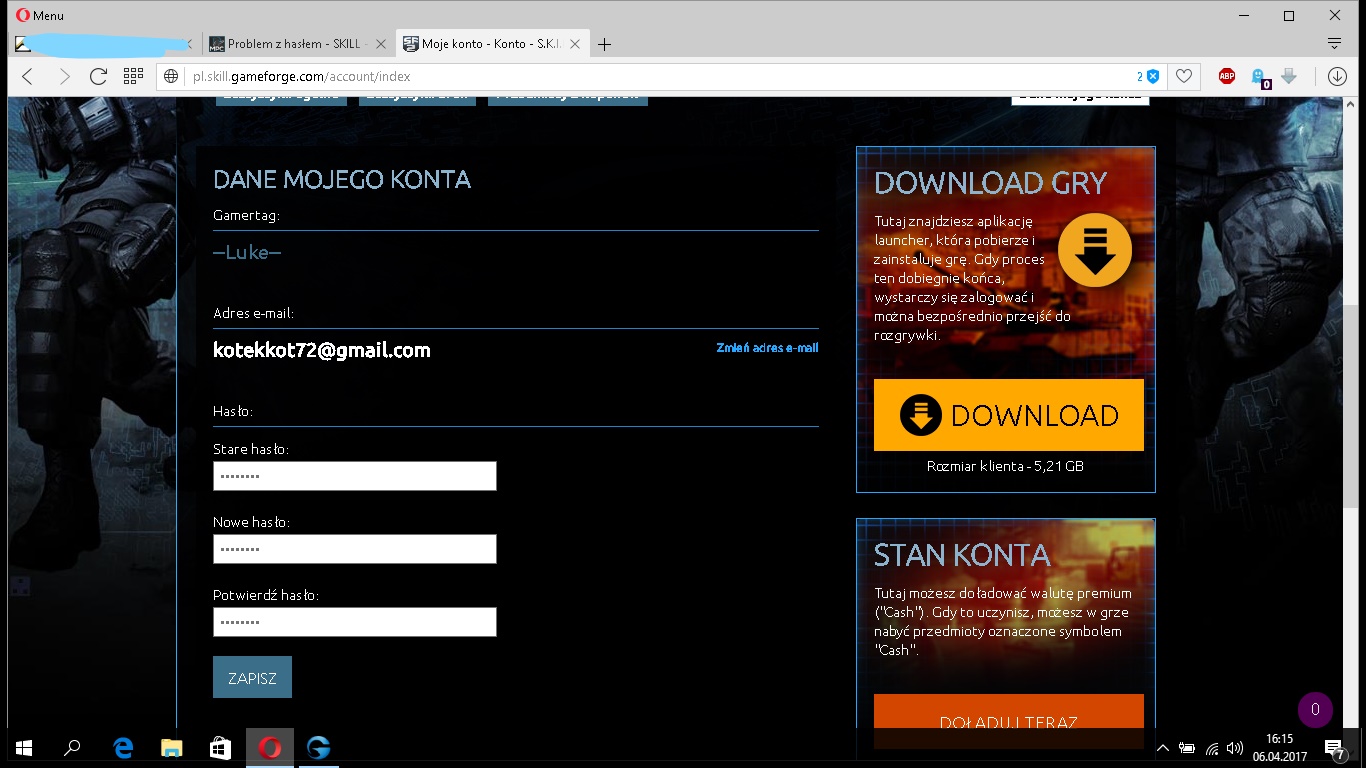Click the 'Stare hasło' password field

[355, 476]
